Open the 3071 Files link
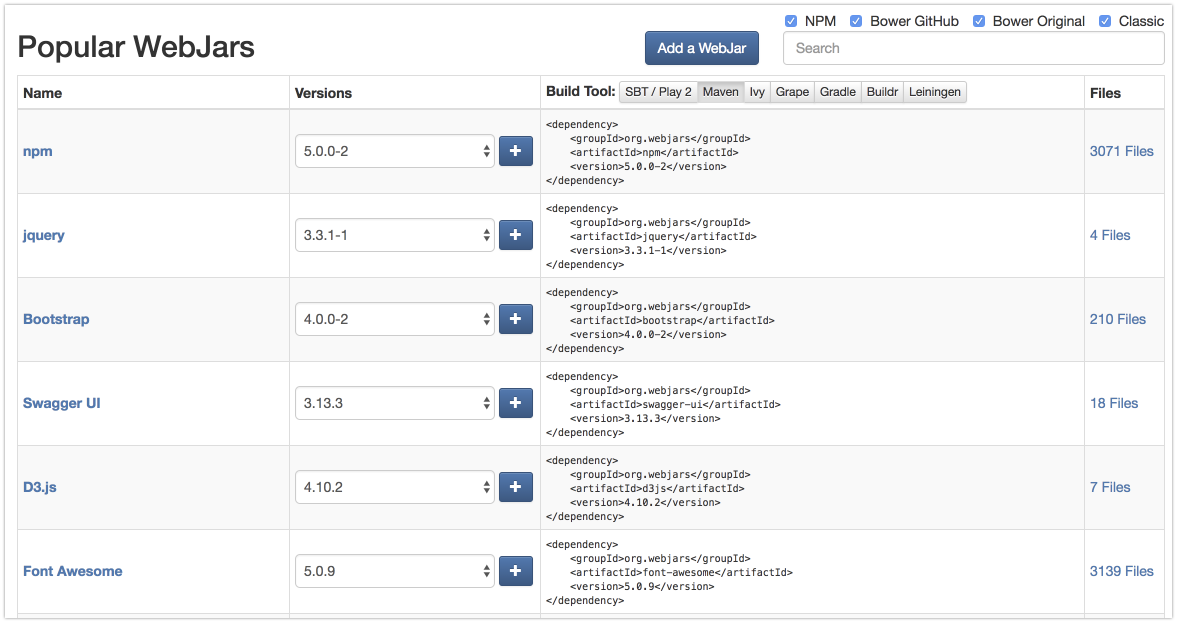1177x623 pixels. (x=1121, y=151)
